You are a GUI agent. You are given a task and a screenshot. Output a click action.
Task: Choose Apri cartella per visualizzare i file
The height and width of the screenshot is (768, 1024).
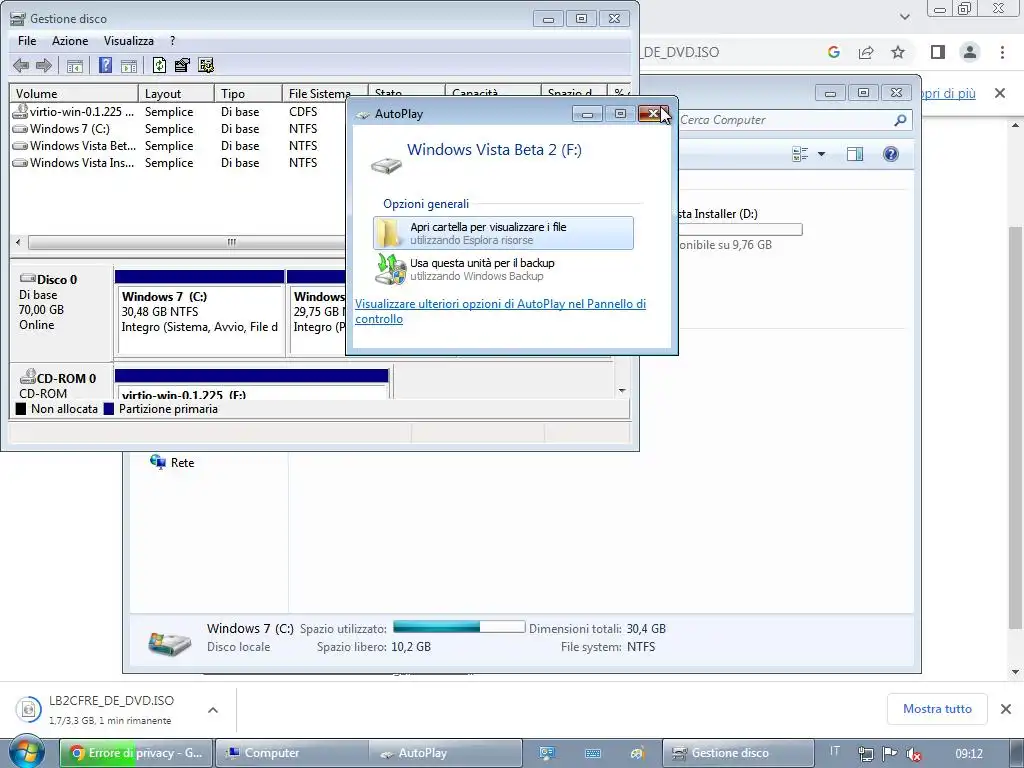504,233
